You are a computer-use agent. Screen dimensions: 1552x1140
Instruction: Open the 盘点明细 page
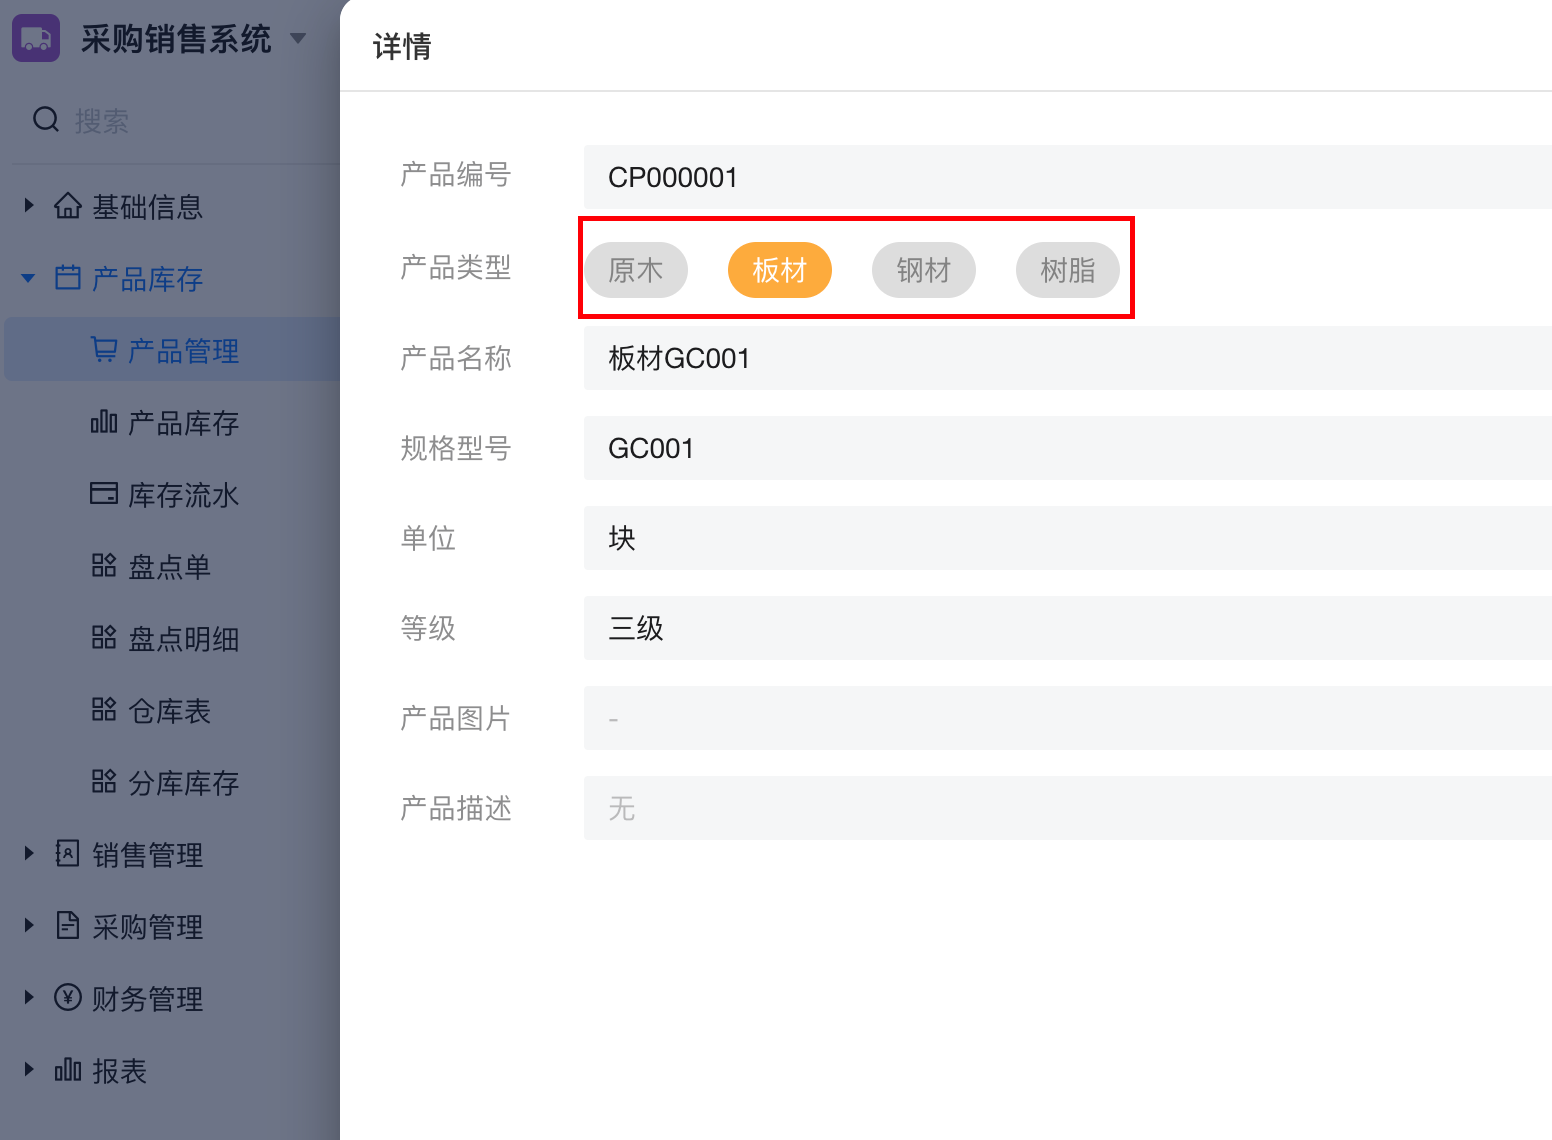click(183, 639)
